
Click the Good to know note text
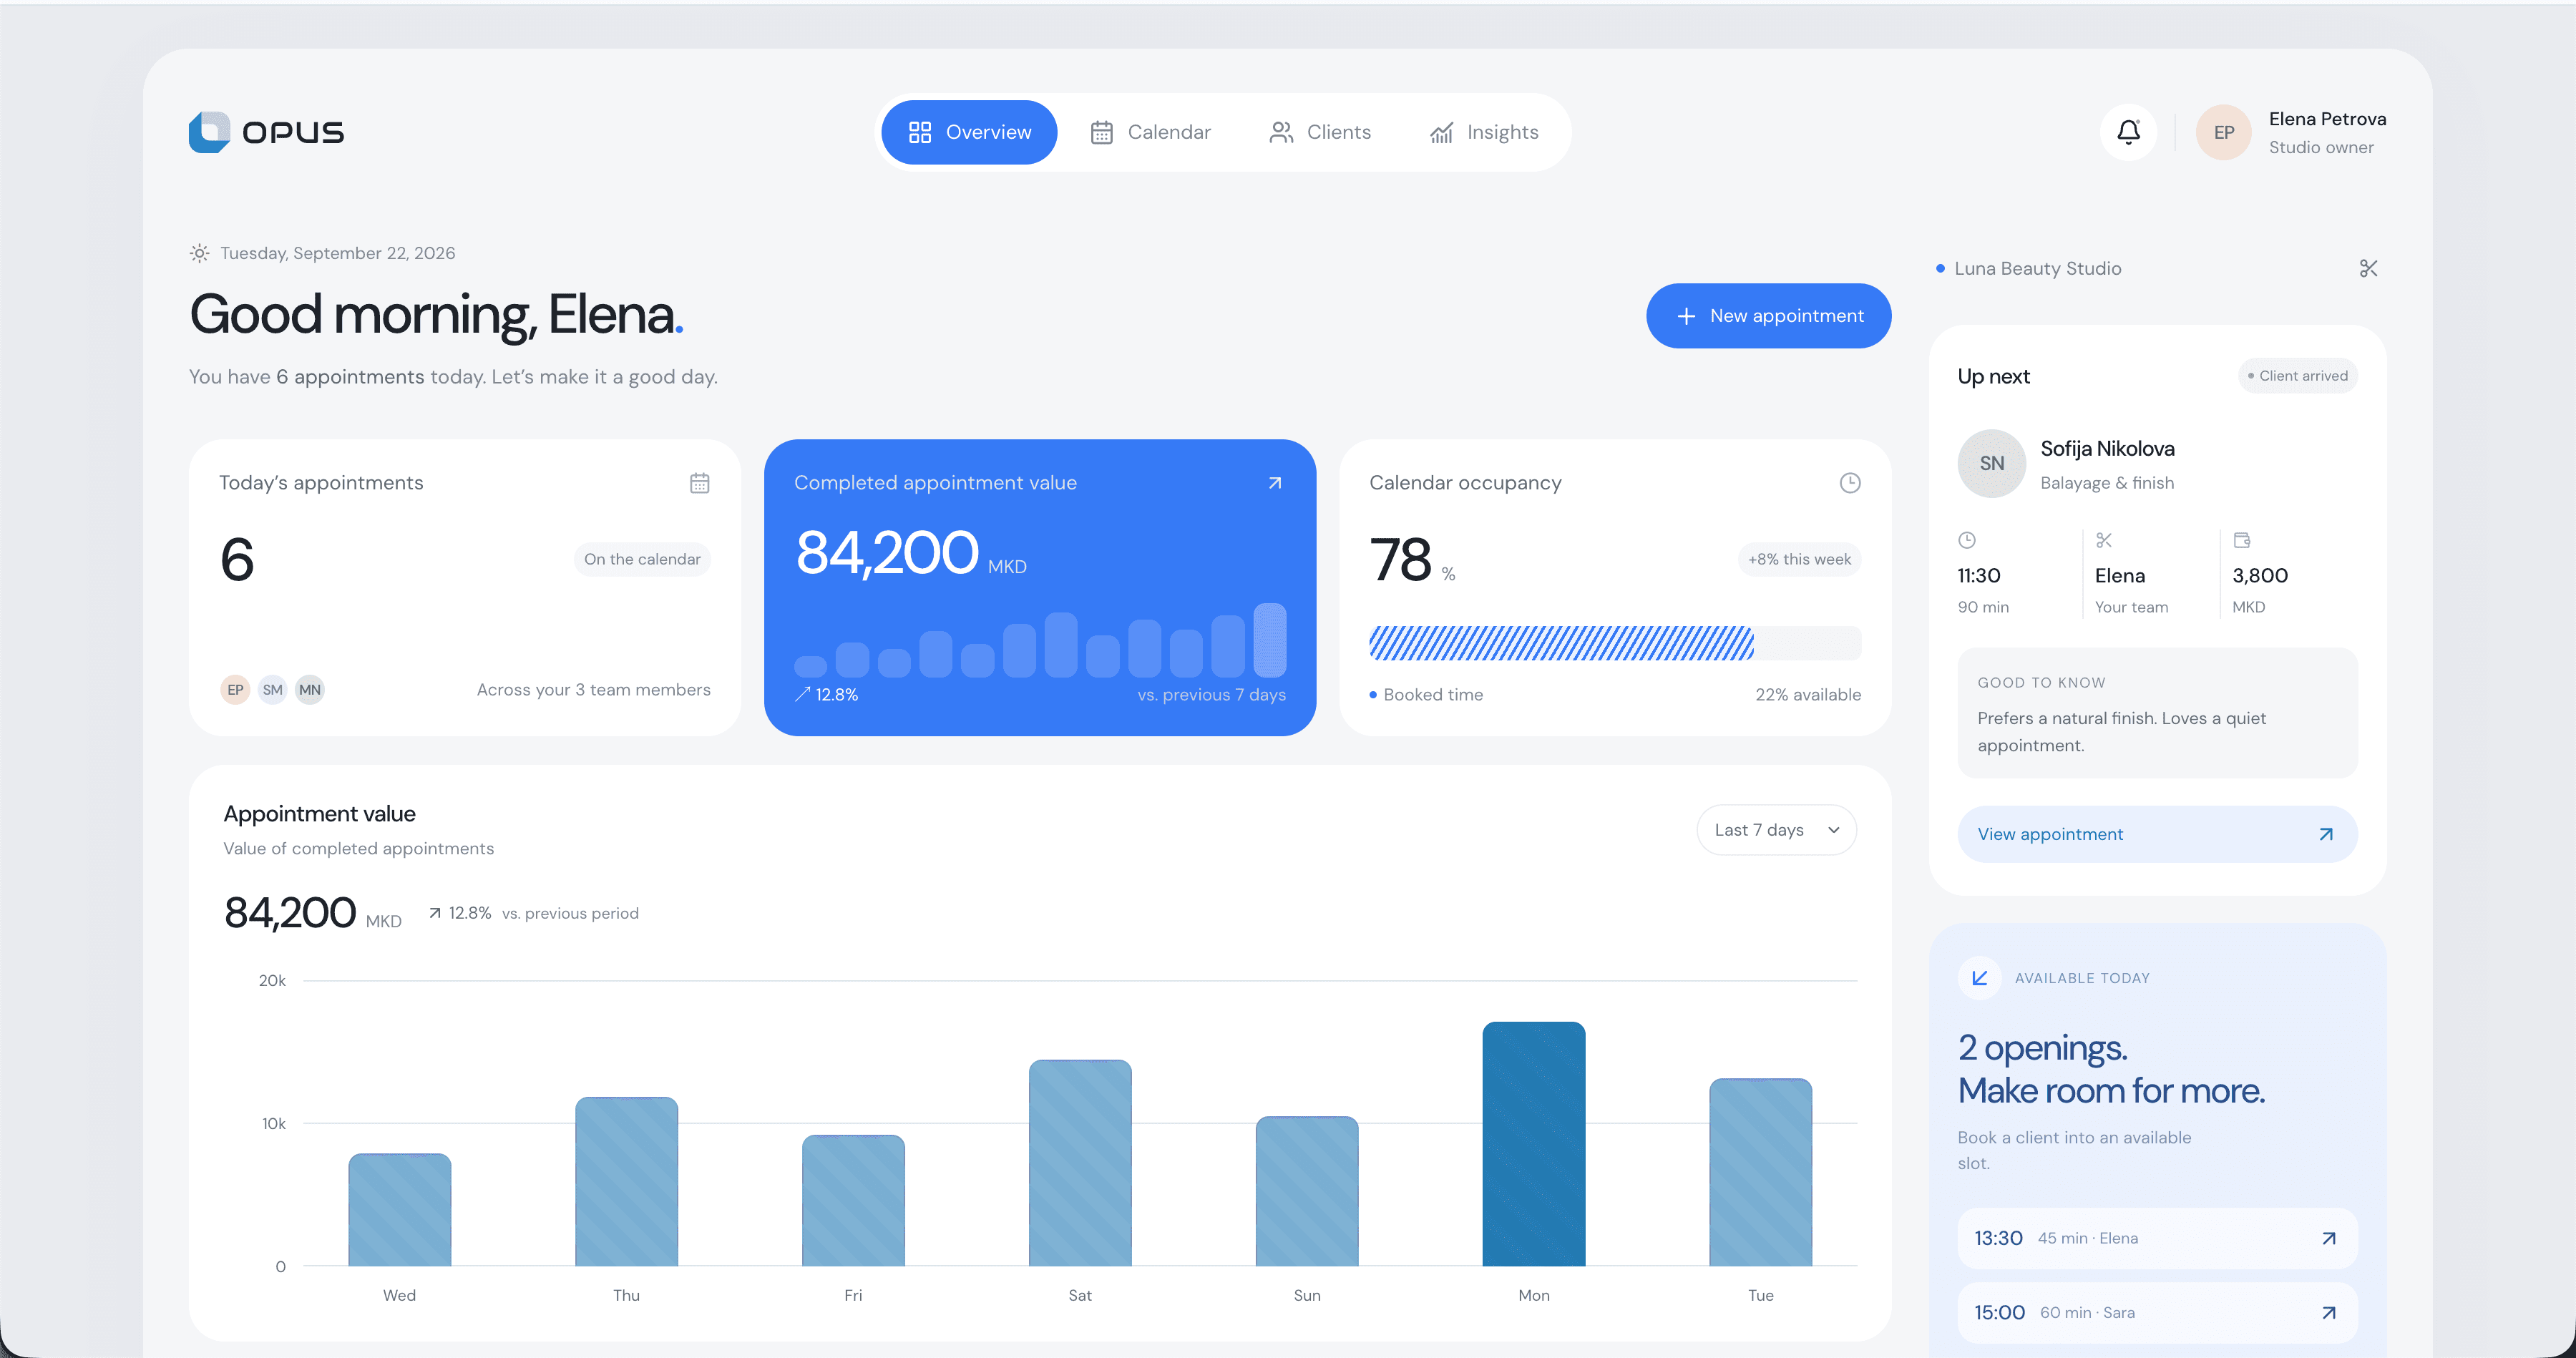(x=2121, y=732)
